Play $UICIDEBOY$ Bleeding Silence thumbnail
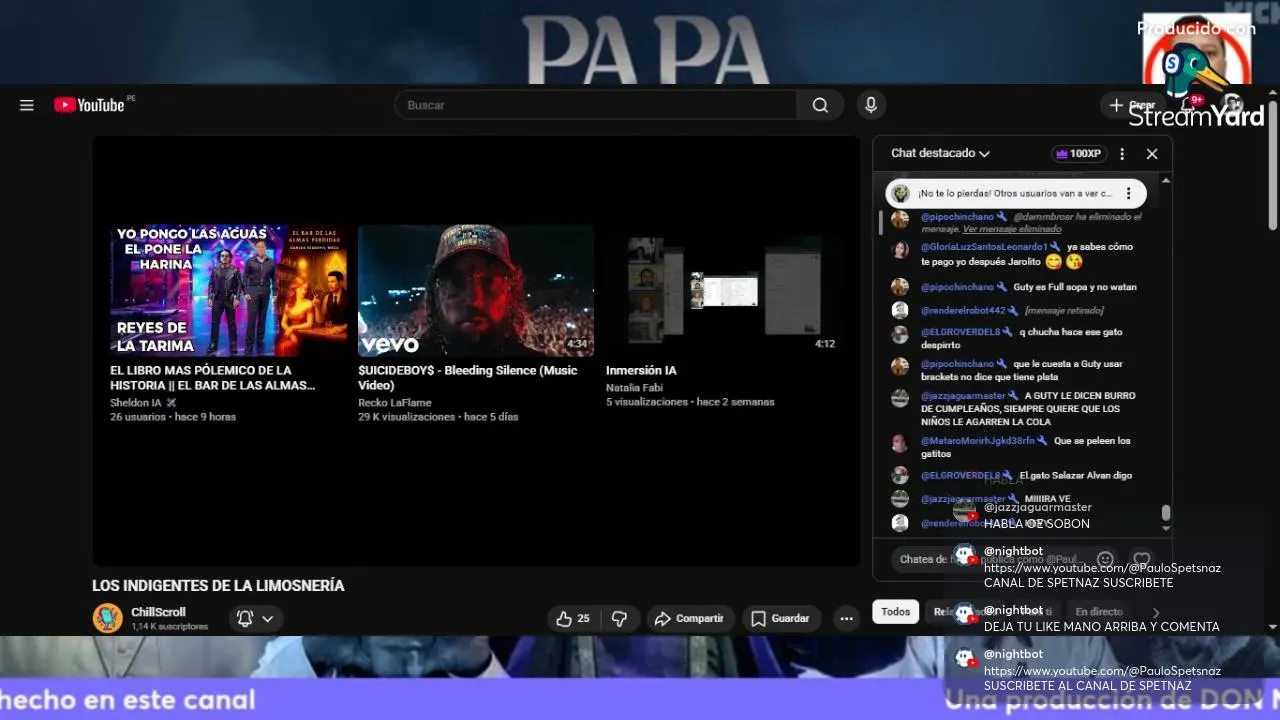 [x=476, y=290]
